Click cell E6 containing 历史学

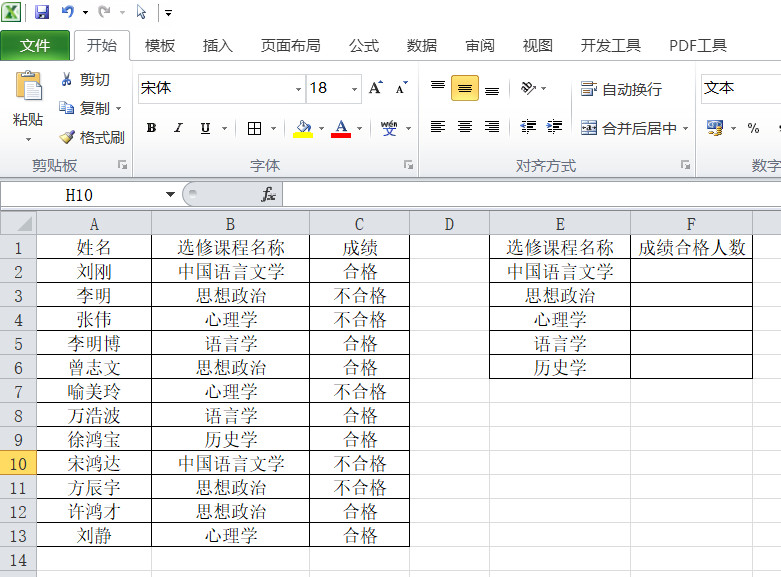point(560,367)
